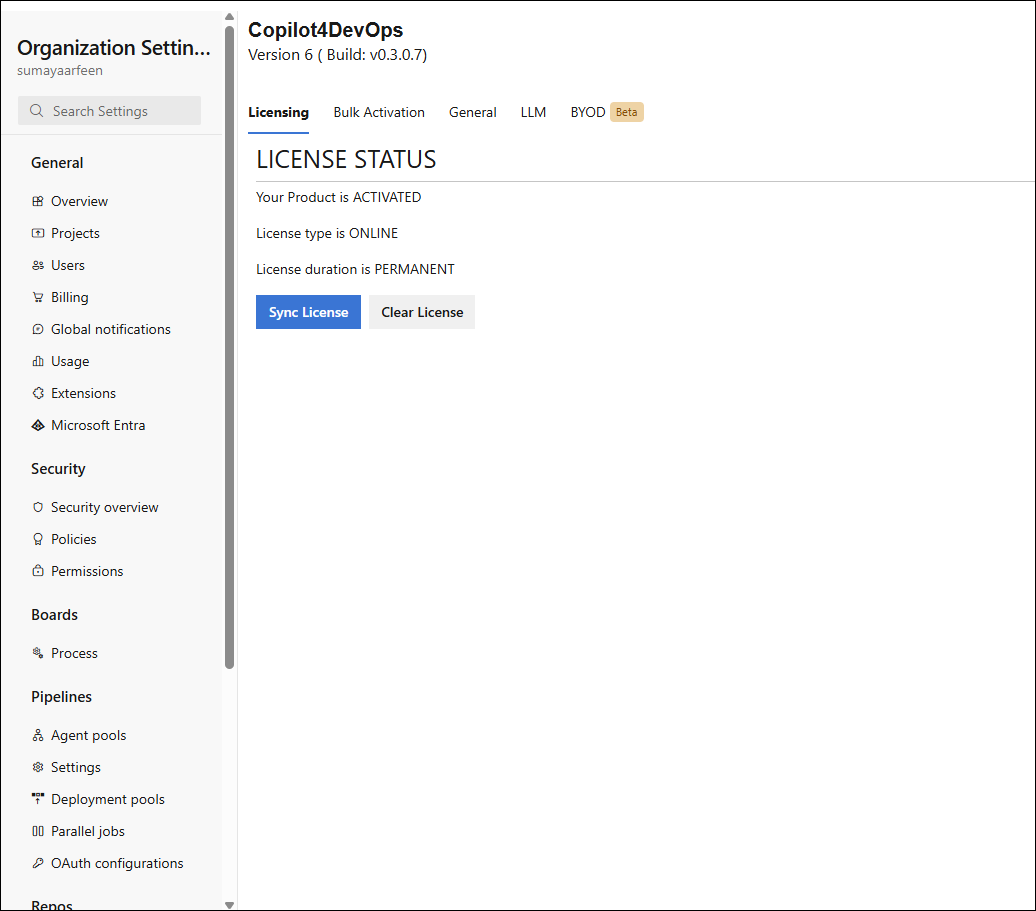This screenshot has height=911, width=1036.
Task: Click the Microsoft Entra diamond icon
Action: pos(38,425)
